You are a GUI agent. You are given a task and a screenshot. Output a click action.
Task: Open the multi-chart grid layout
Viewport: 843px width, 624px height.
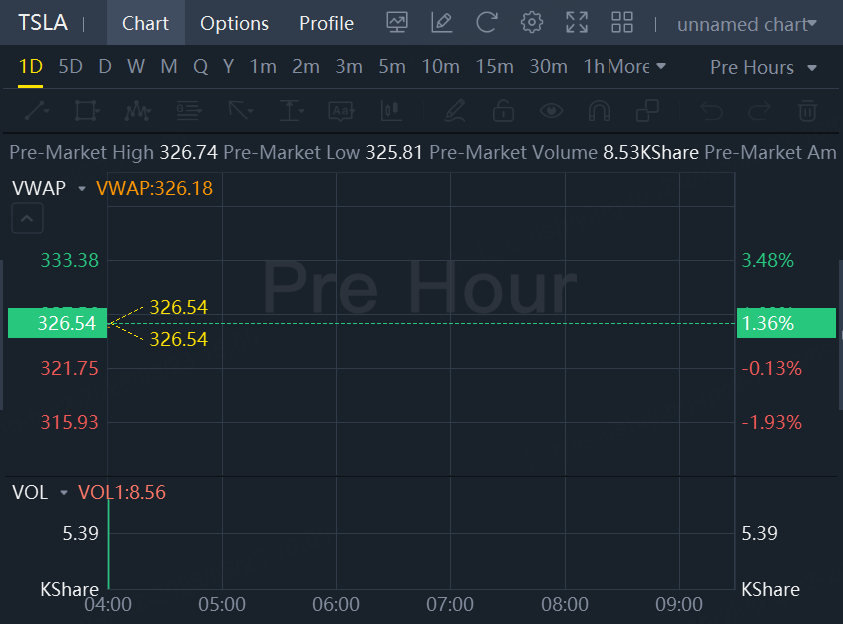[622, 23]
